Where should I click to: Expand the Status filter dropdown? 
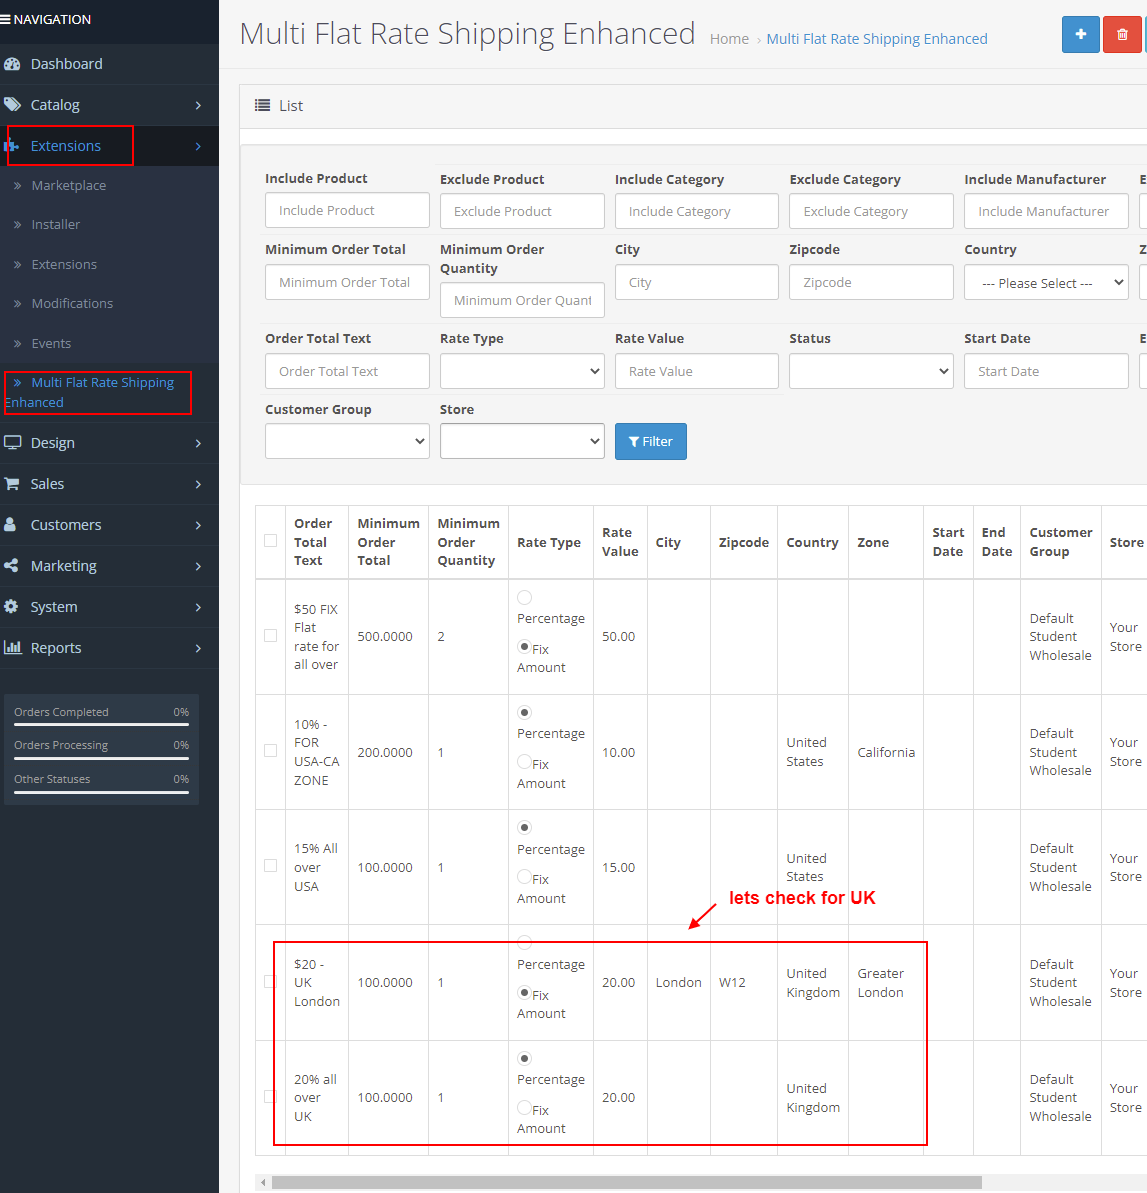click(870, 371)
